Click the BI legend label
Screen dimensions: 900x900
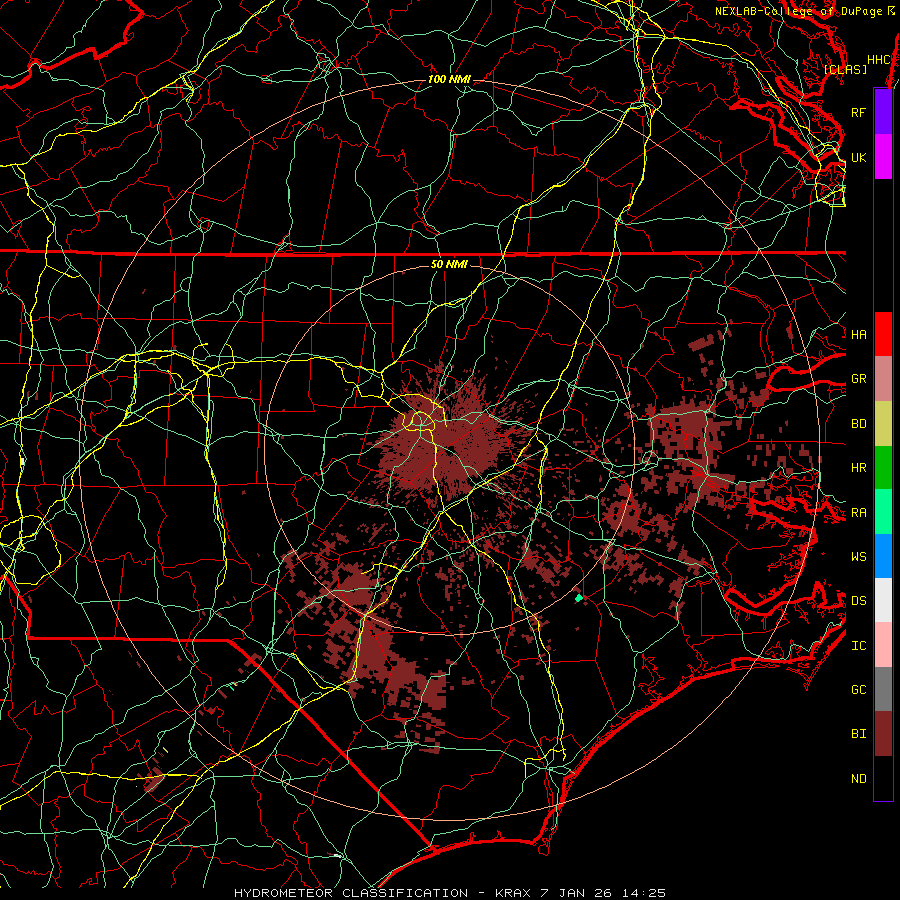(858, 734)
